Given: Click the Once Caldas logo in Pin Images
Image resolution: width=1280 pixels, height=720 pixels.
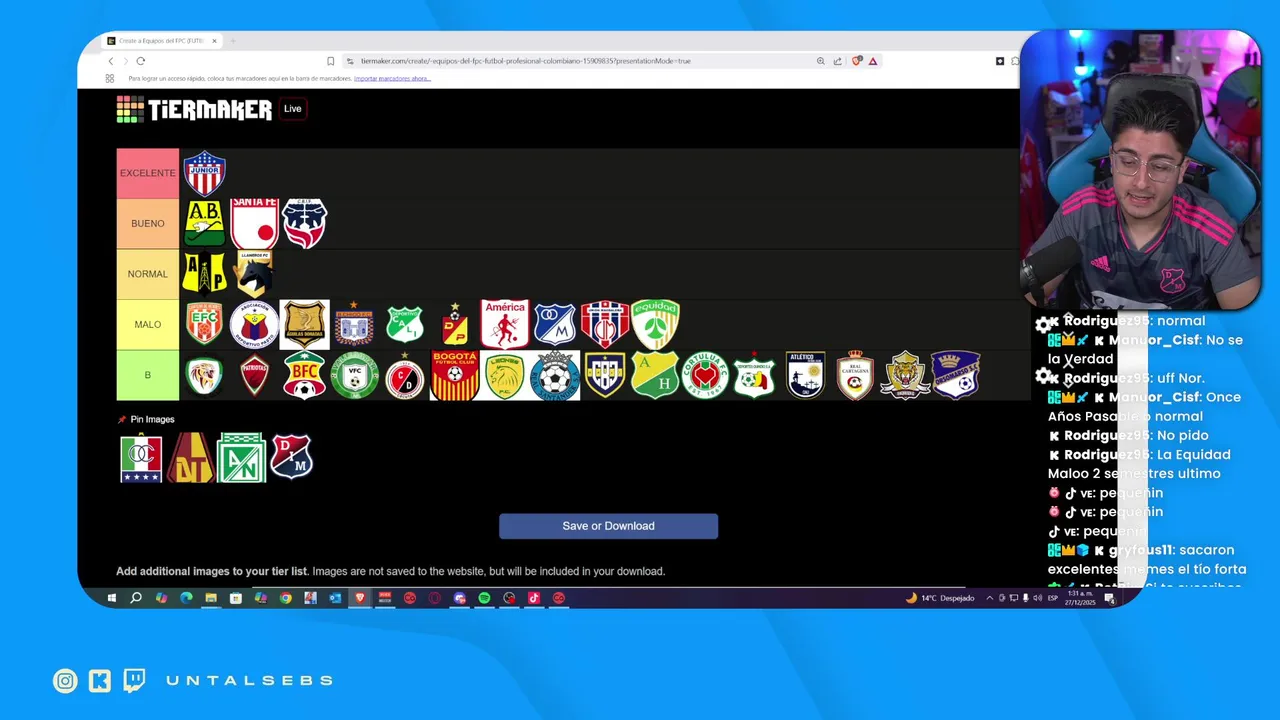Looking at the screenshot, I should tap(141, 458).
